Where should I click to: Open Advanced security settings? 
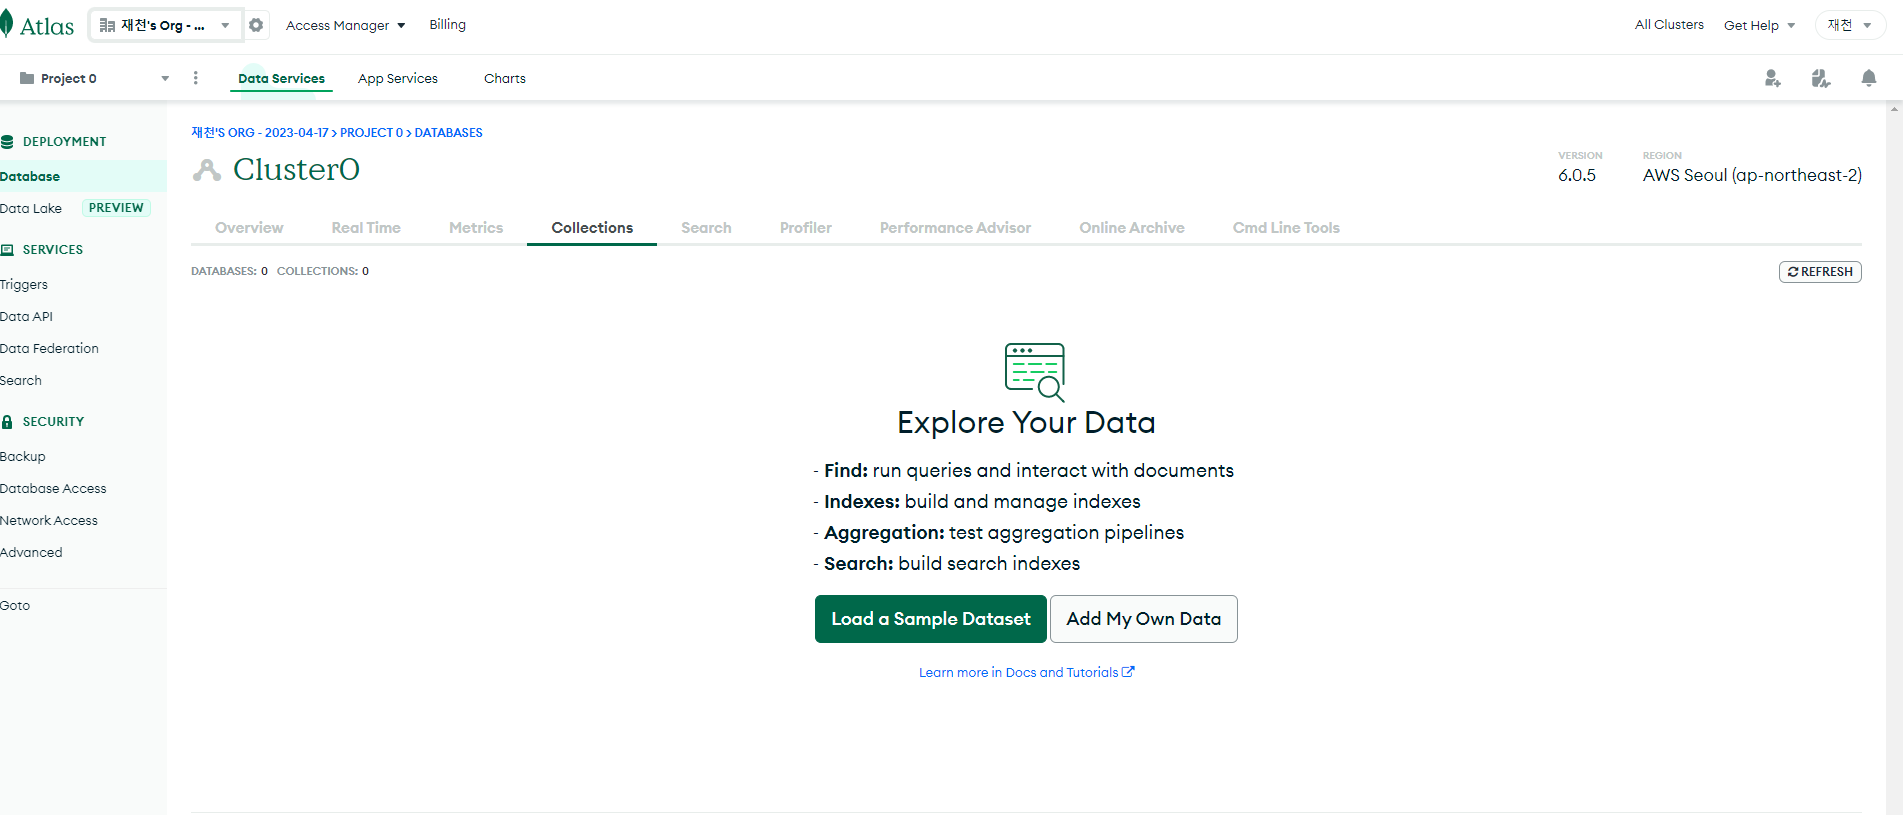click(31, 553)
